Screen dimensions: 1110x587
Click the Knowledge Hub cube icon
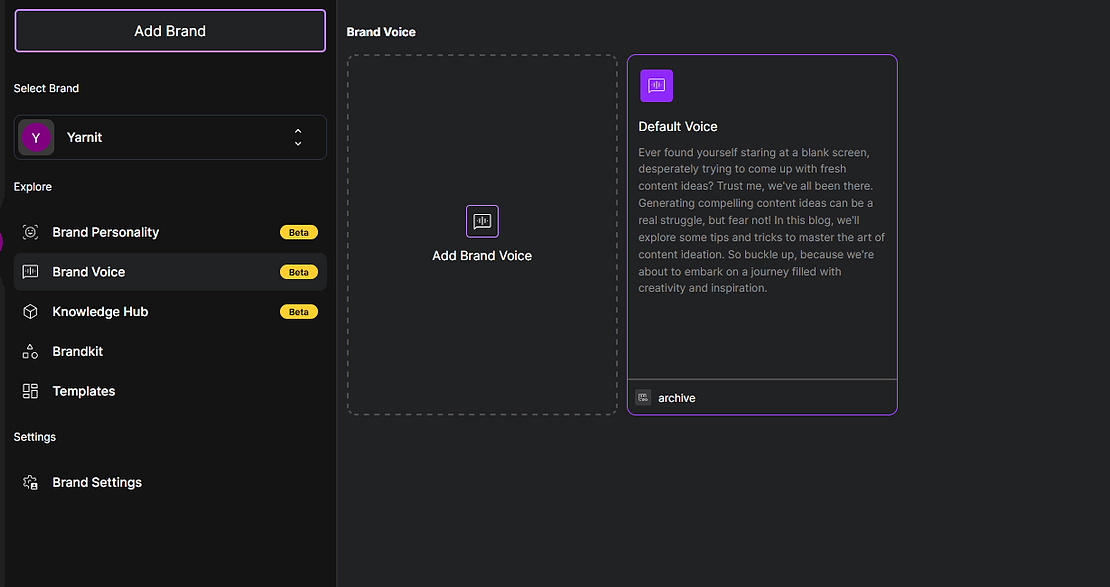pyautogui.click(x=30, y=312)
